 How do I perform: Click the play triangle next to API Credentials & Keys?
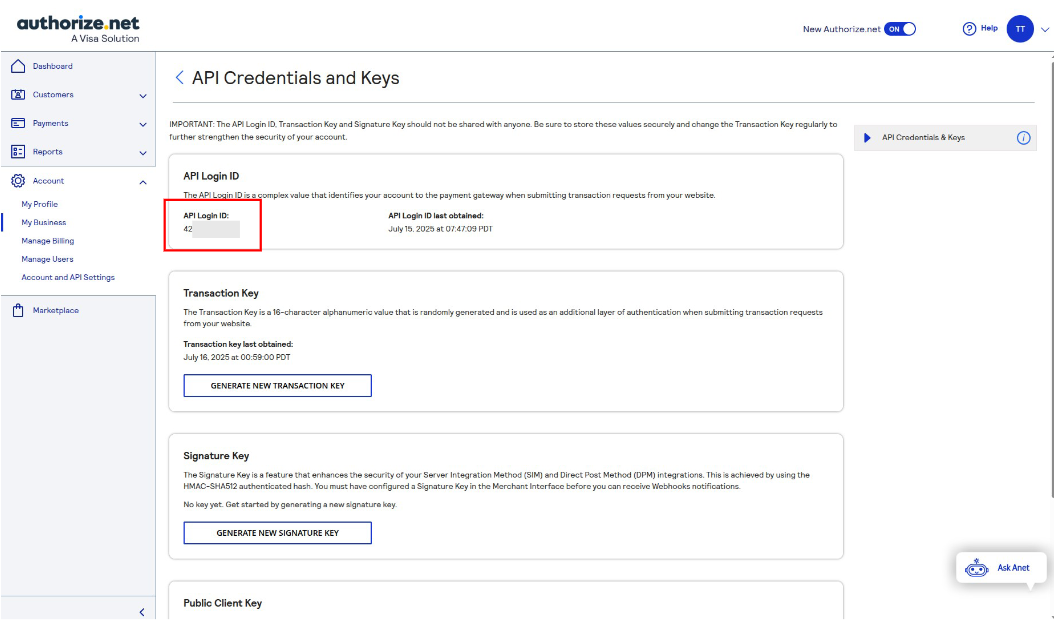click(867, 138)
